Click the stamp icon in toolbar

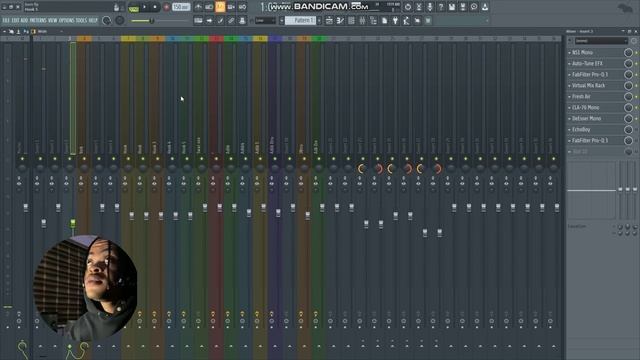[242, 20]
